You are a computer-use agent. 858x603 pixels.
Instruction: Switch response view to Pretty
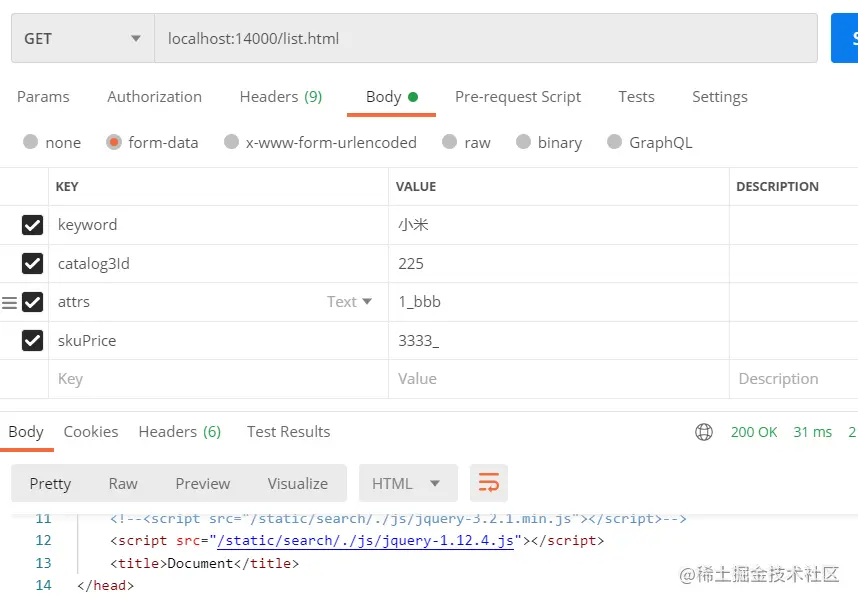[x=50, y=484]
